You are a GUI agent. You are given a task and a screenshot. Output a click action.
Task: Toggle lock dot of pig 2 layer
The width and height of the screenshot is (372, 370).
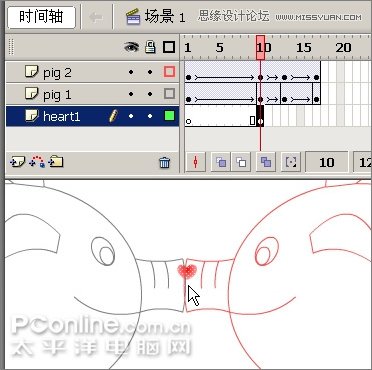pyautogui.click(x=150, y=72)
